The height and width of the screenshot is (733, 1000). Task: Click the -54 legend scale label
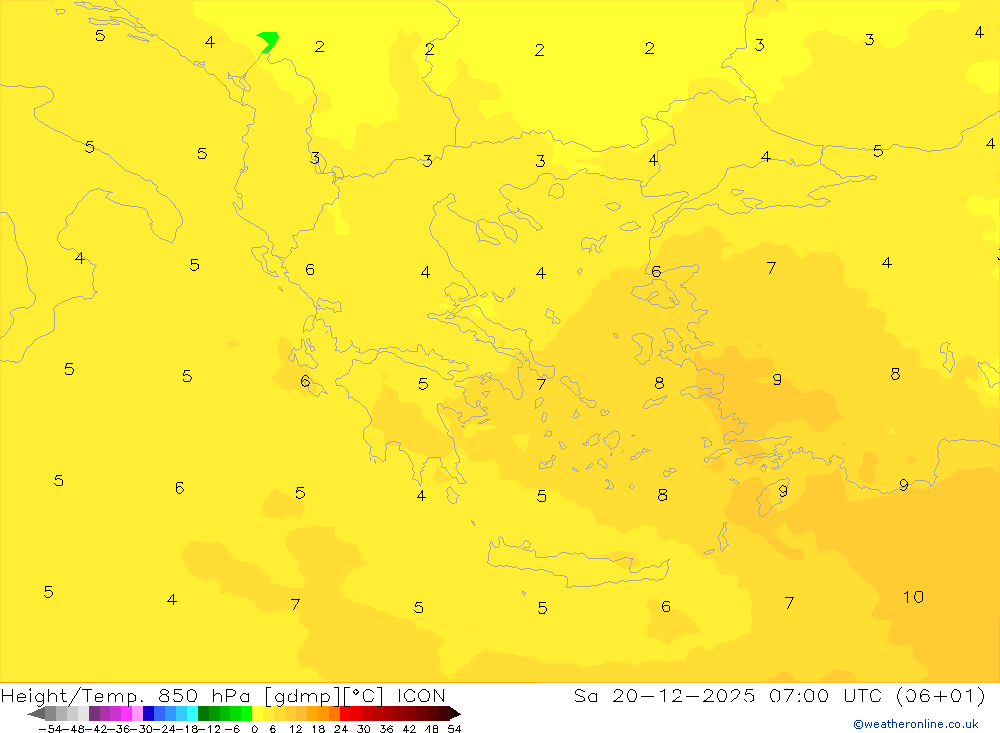tap(50, 729)
